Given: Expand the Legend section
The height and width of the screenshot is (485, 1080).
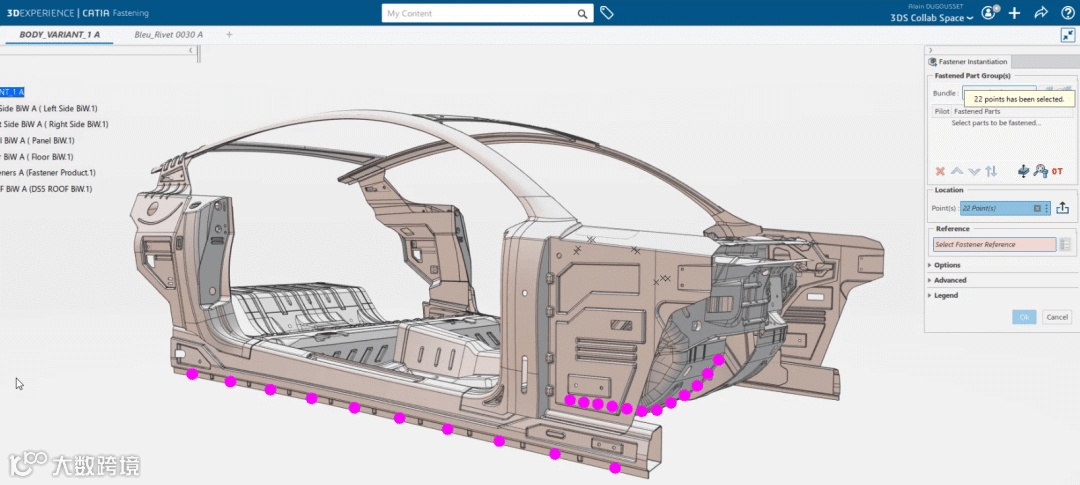Looking at the screenshot, I should point(943,296).
